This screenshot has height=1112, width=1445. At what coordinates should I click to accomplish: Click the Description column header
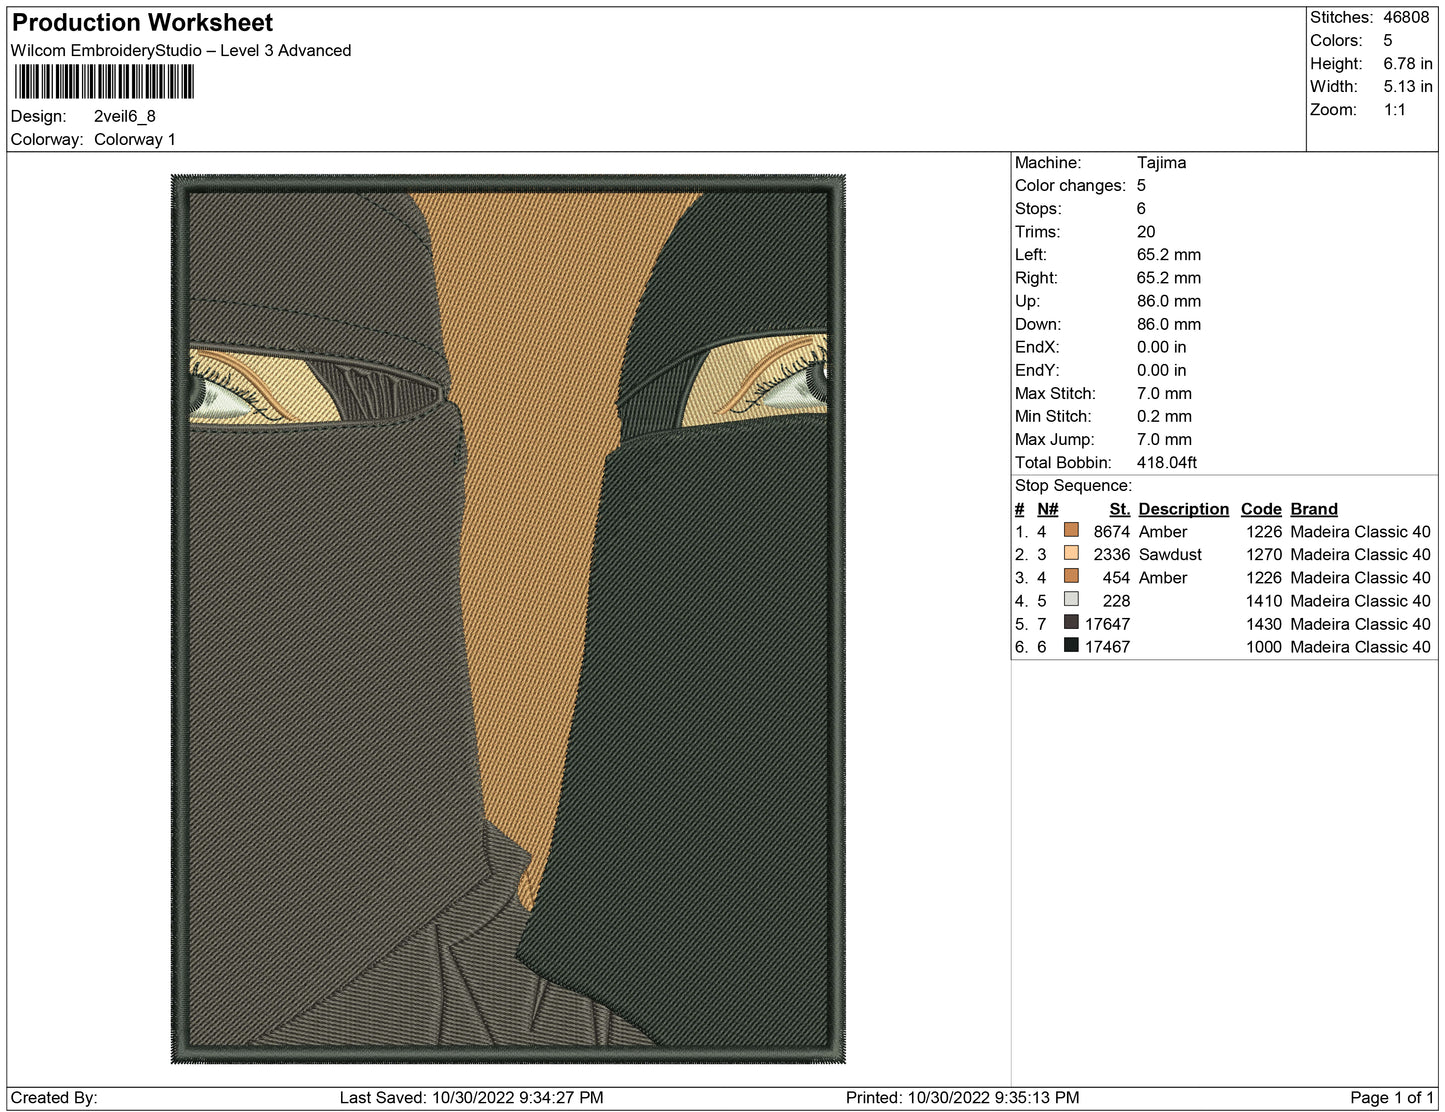[x=1183, y=509]
